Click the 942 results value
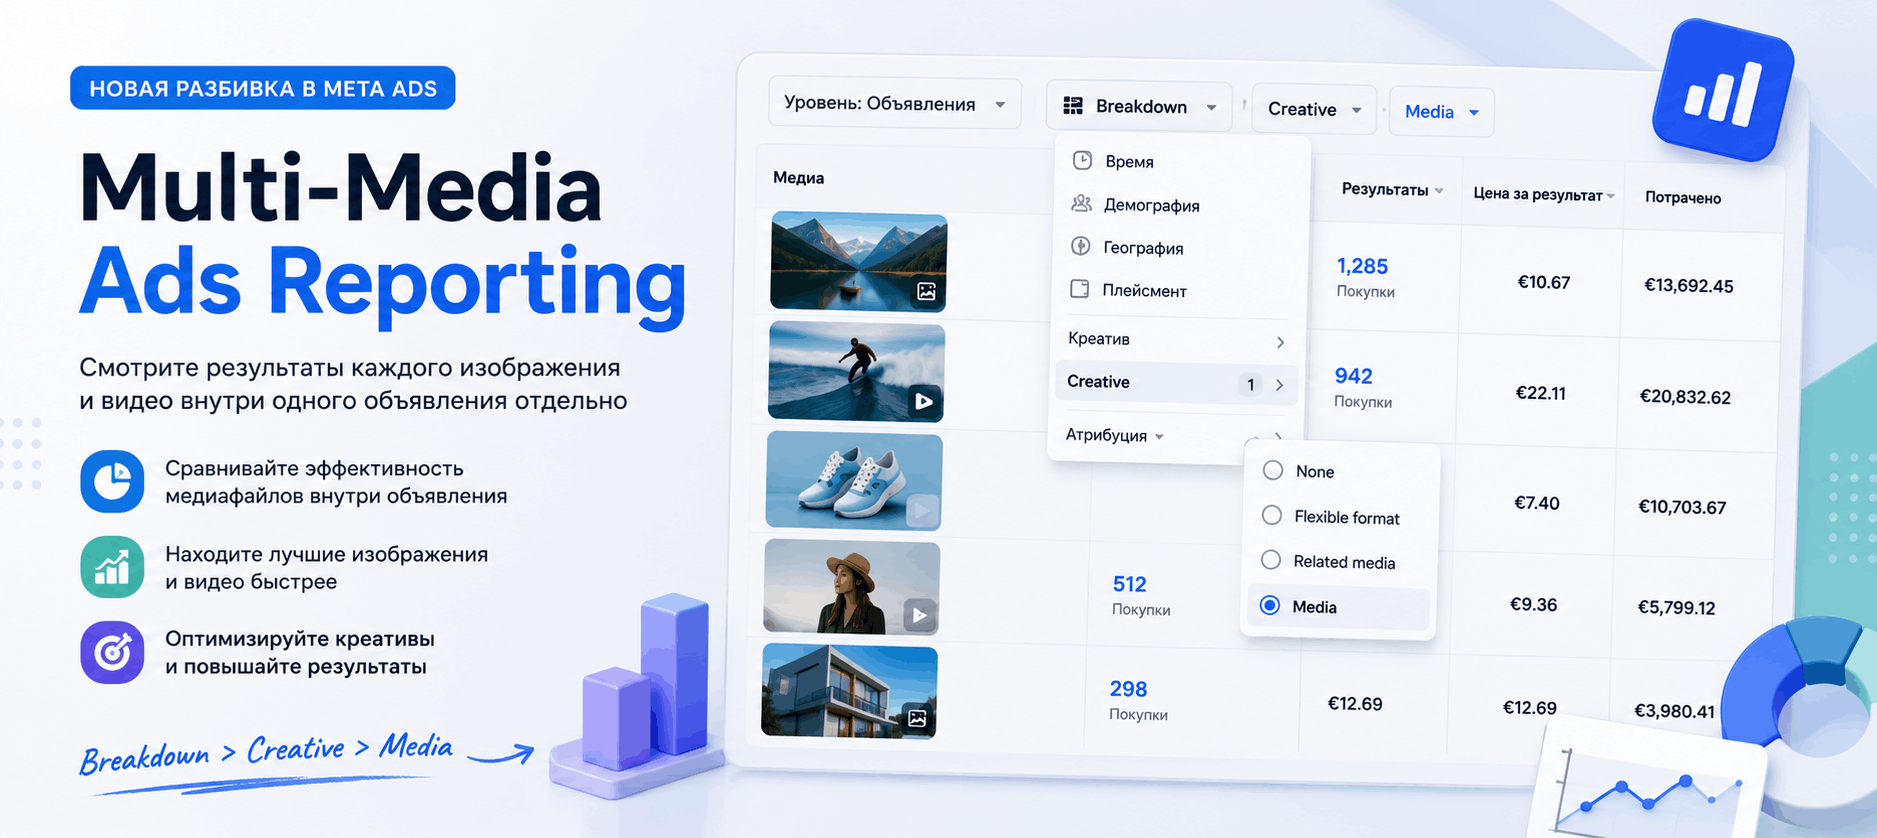This screenshot has width=1877, height=838. click(1353, 376)
